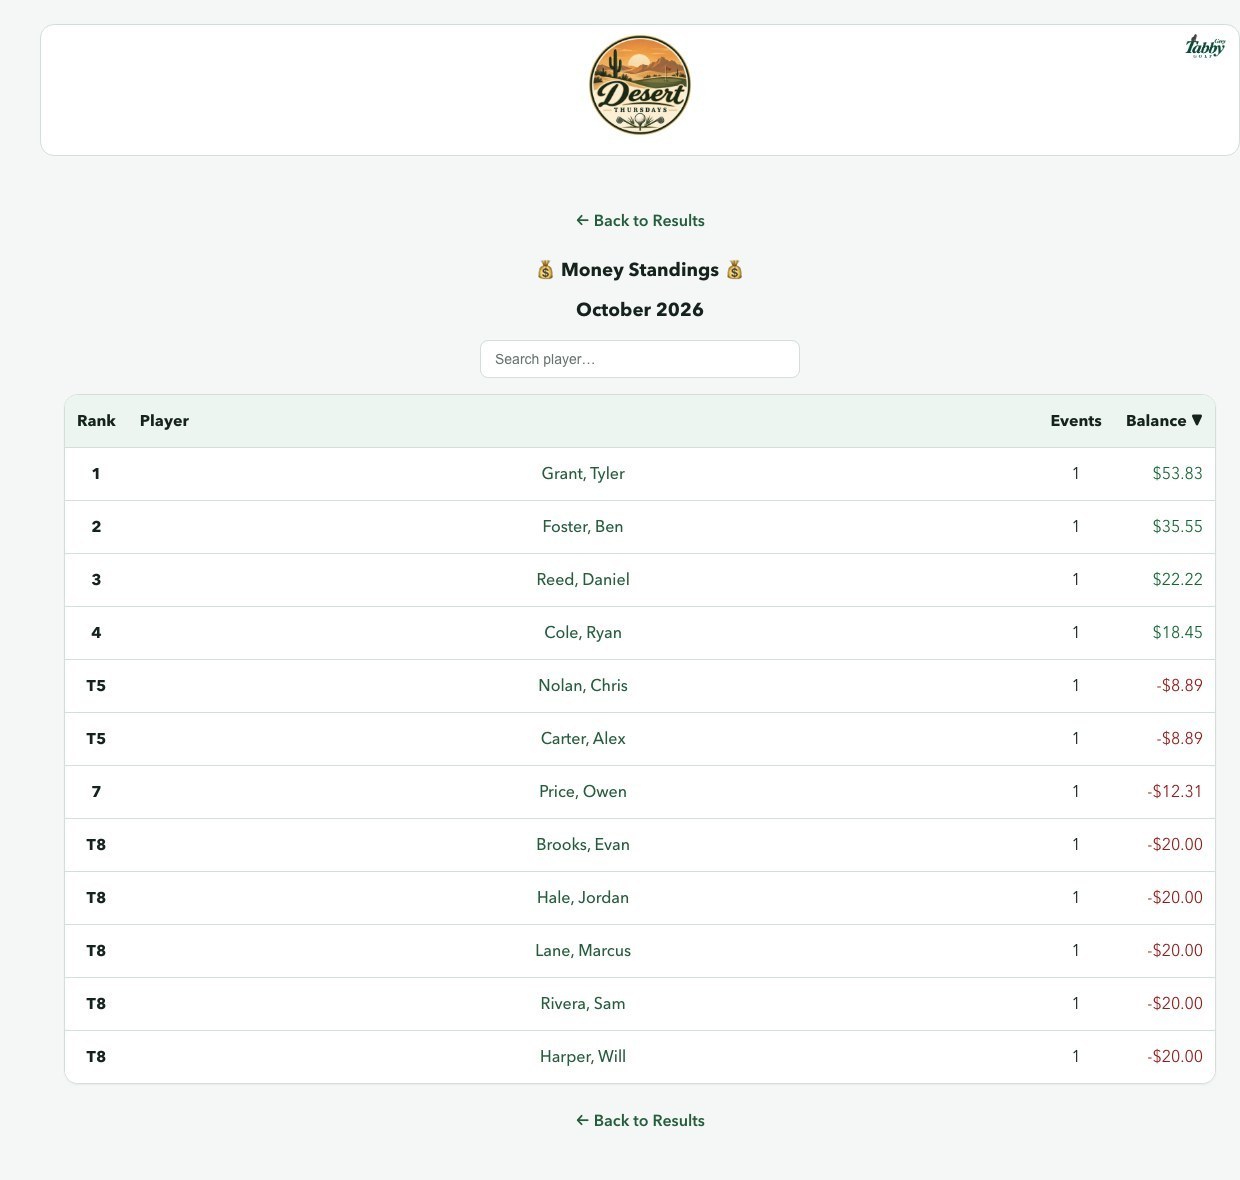
Task: Click the right money bag emoji
Action: pos(735,270)
